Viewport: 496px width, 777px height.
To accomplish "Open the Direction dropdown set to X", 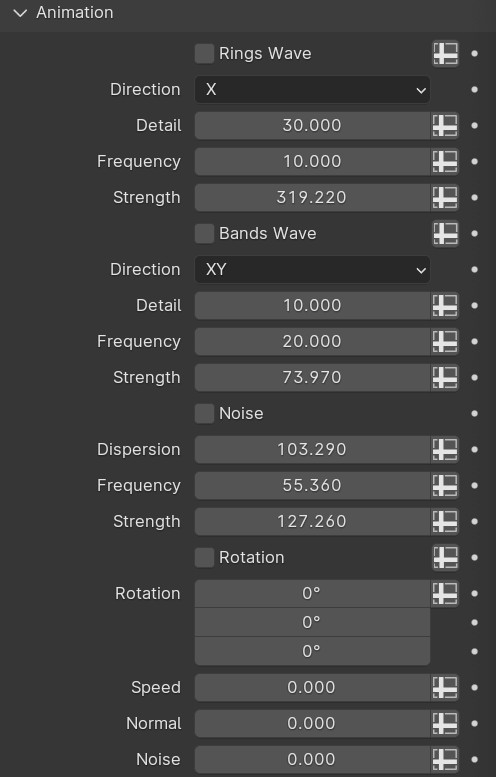I will coord(312,90).
